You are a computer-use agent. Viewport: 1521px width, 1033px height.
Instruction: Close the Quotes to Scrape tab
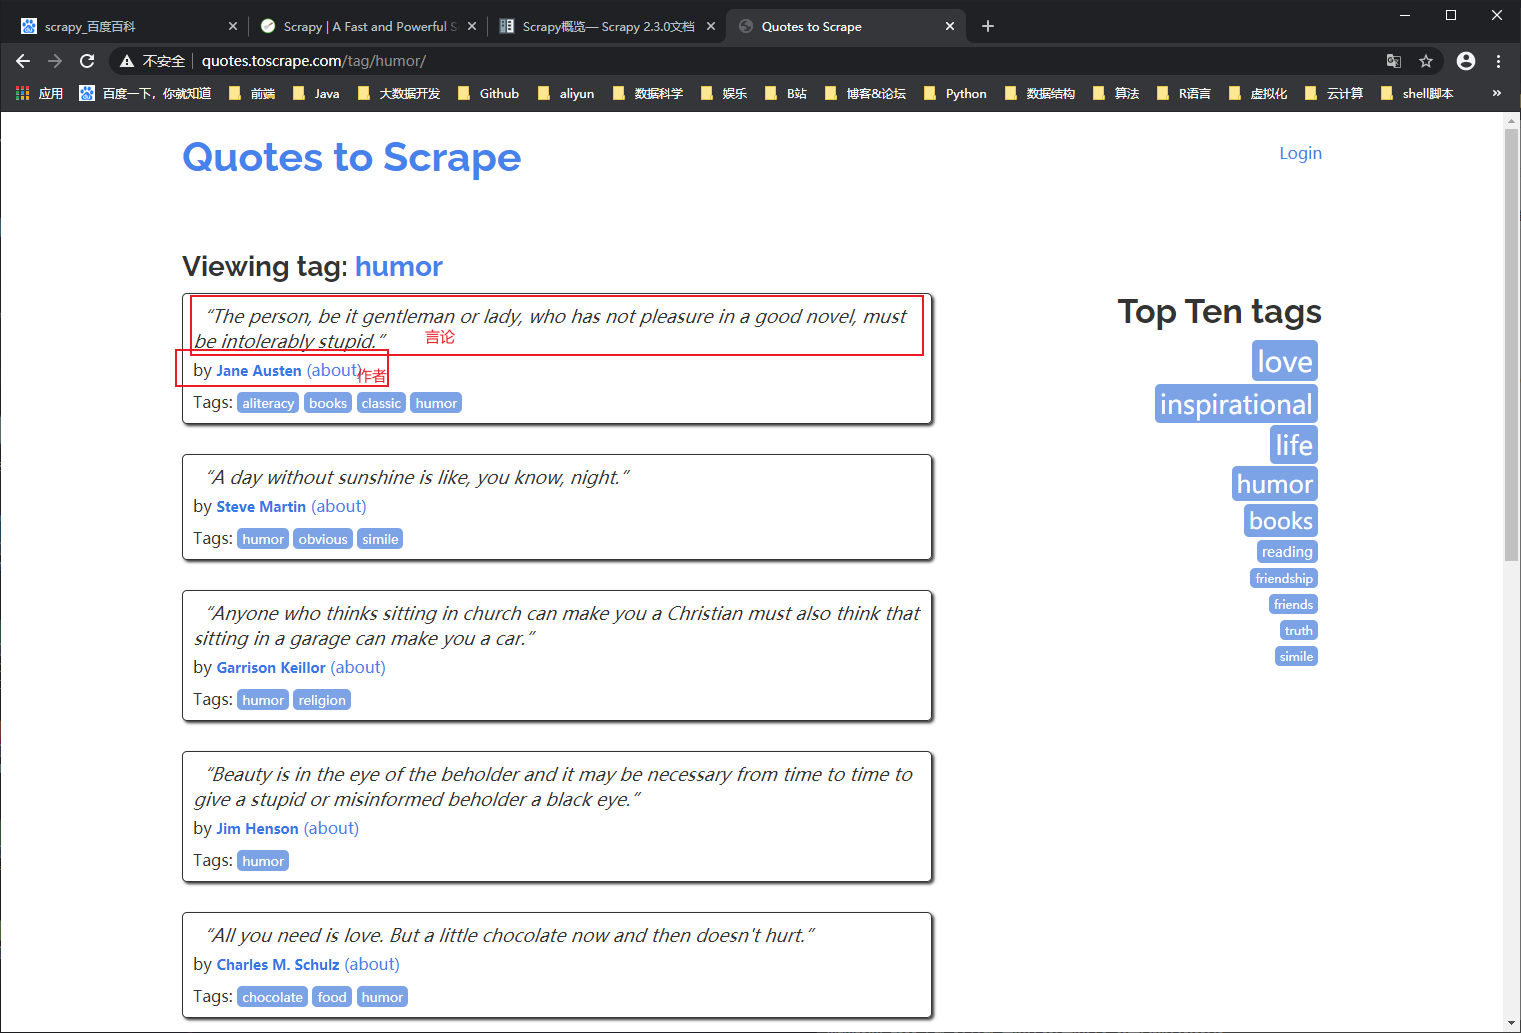pos(950,26)
